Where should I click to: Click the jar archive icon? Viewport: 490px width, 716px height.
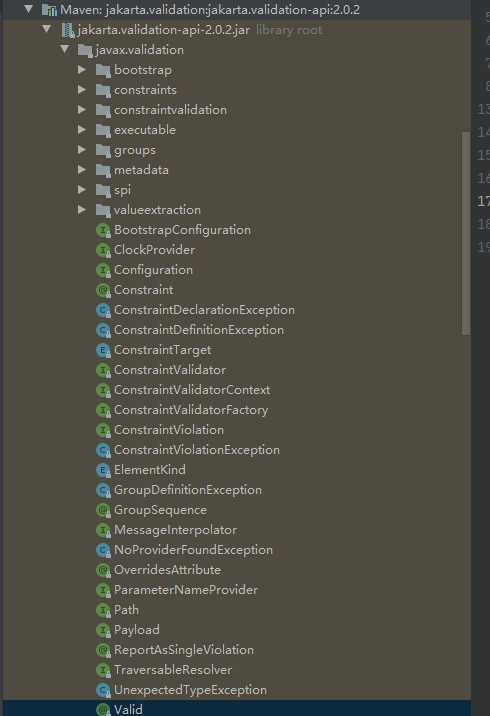pos(68,30)
